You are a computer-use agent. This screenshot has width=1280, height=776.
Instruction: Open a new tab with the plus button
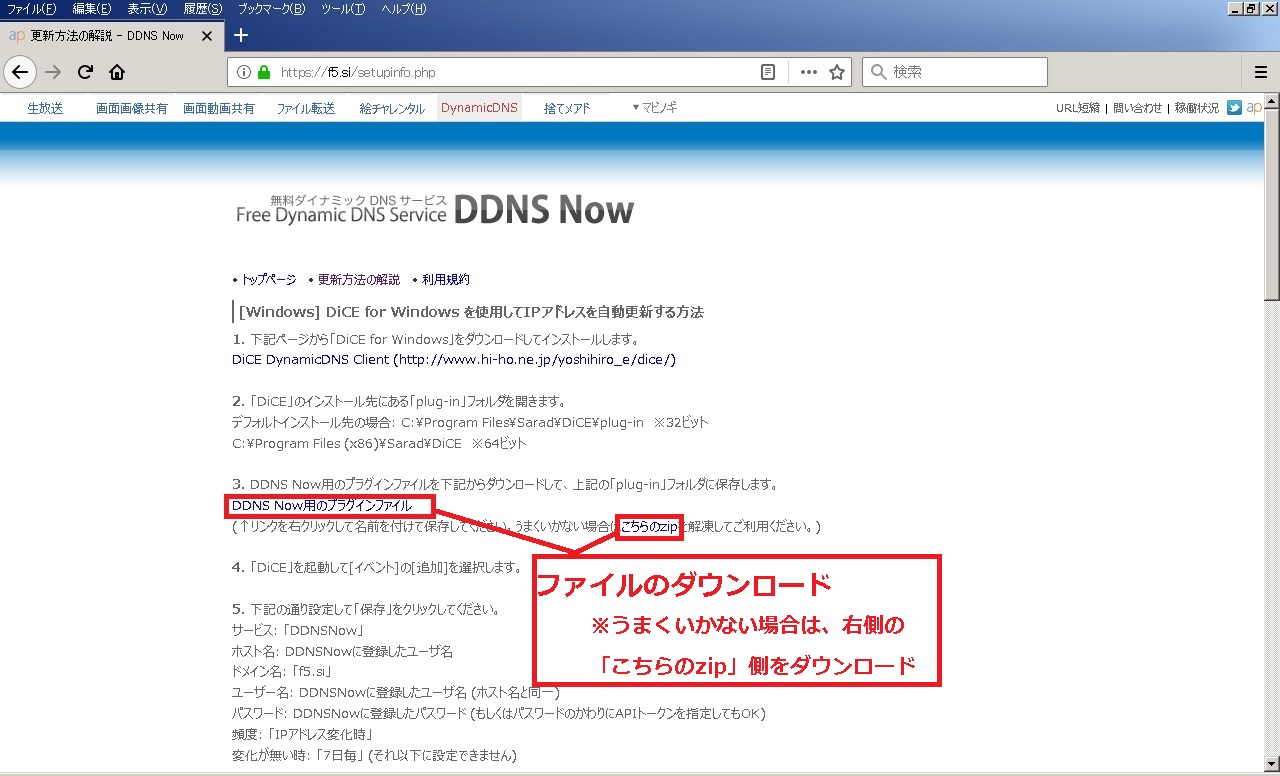(240, 35)
